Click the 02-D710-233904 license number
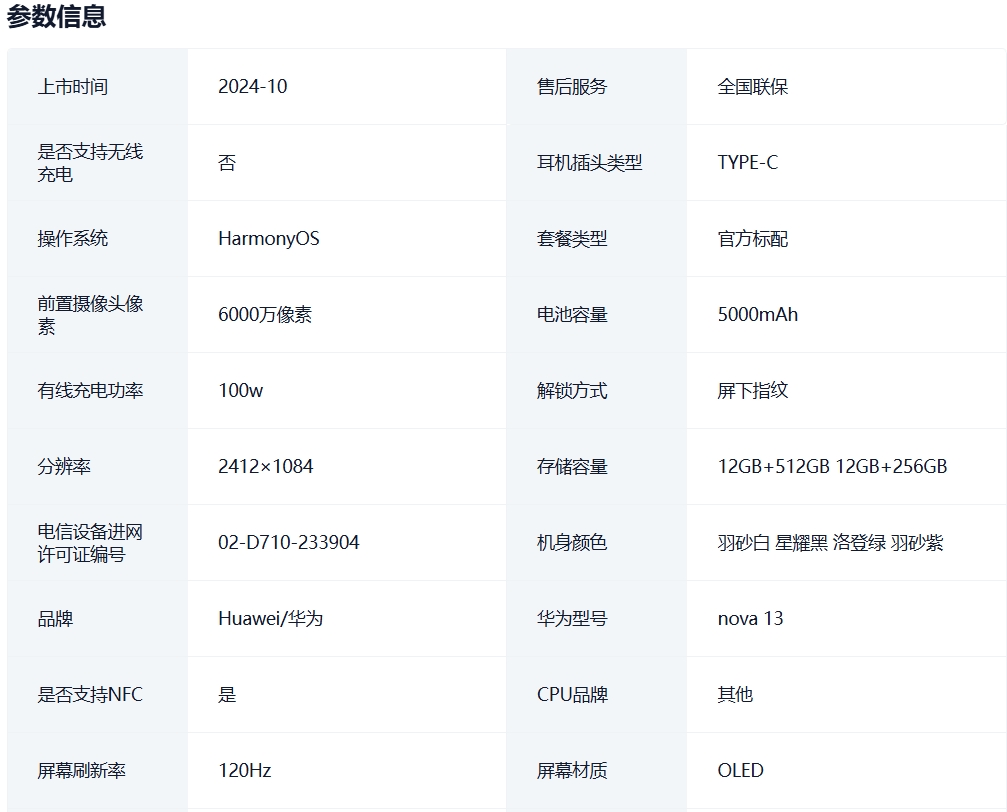Screen dimensions: 1007x812 pos(288,543)
